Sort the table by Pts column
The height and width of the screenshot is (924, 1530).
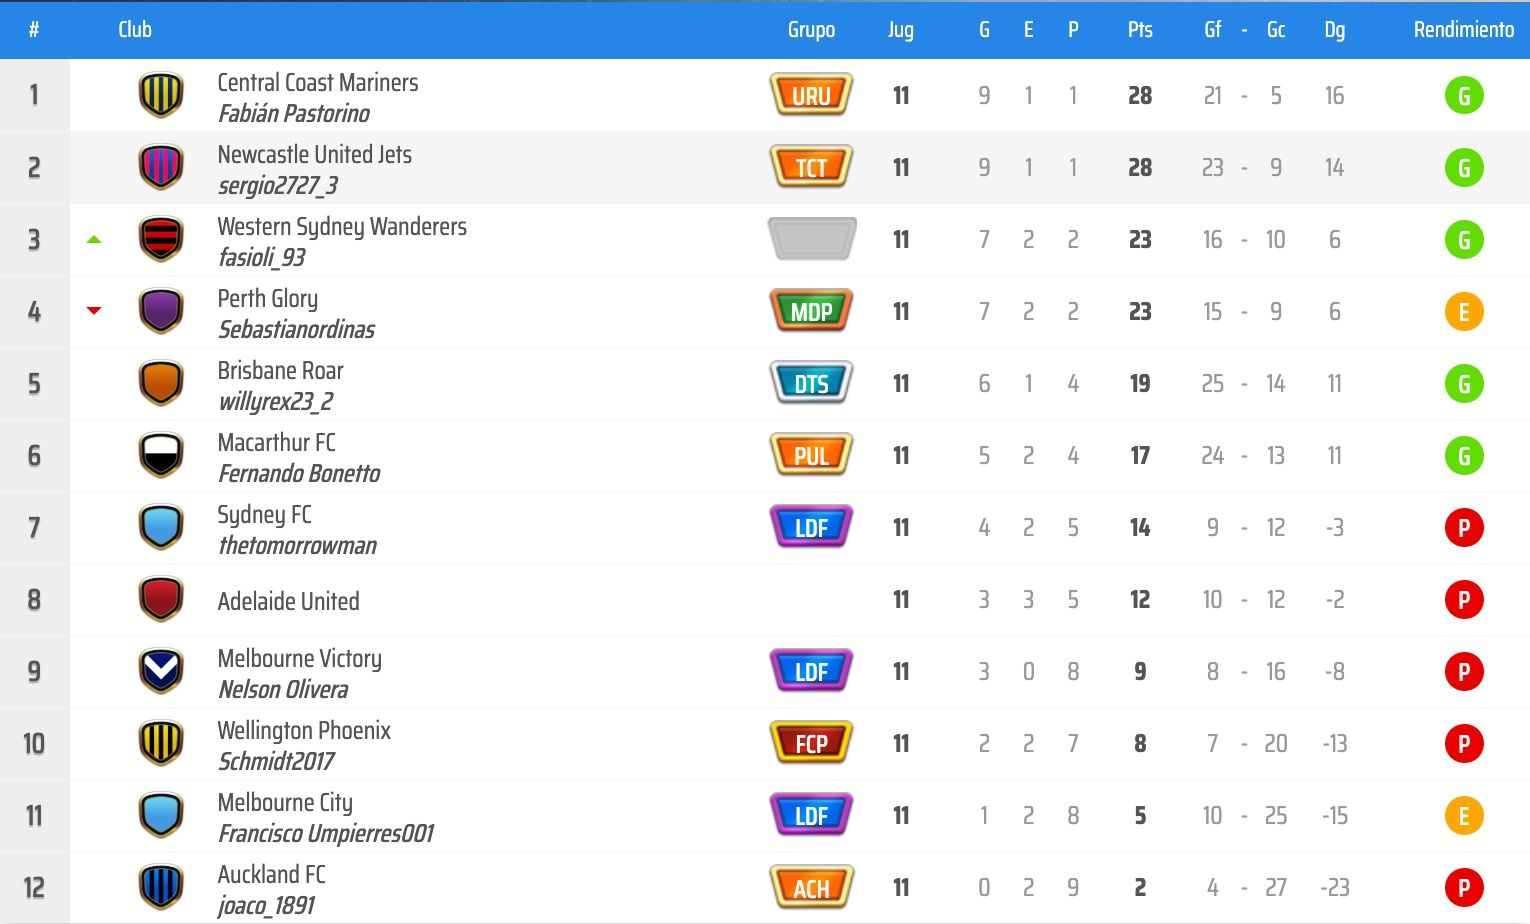(1140, 30)
